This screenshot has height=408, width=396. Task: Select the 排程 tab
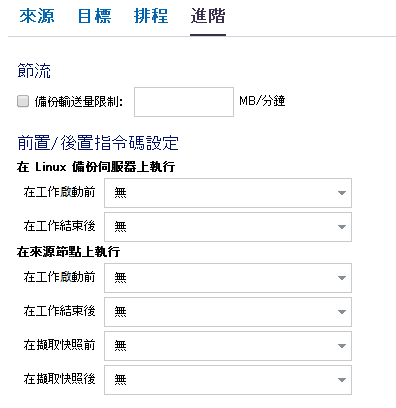(x=151, y=16)
